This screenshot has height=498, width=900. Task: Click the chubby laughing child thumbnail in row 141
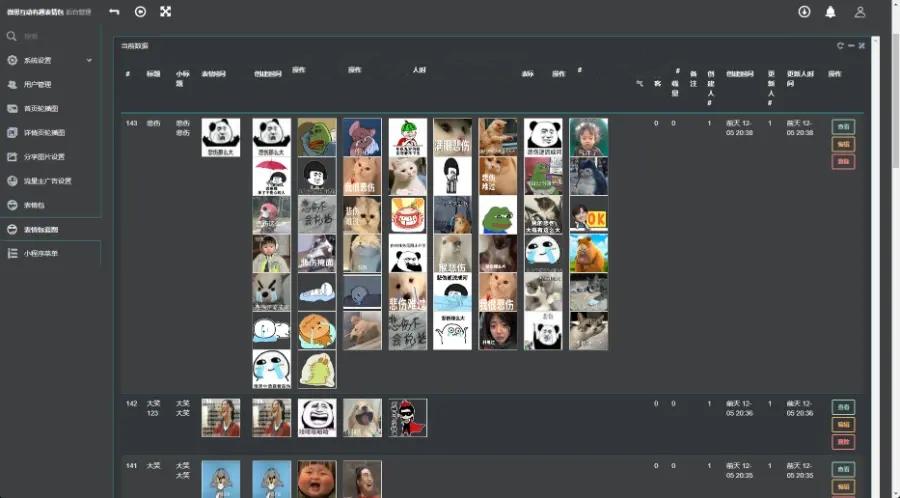317,479
